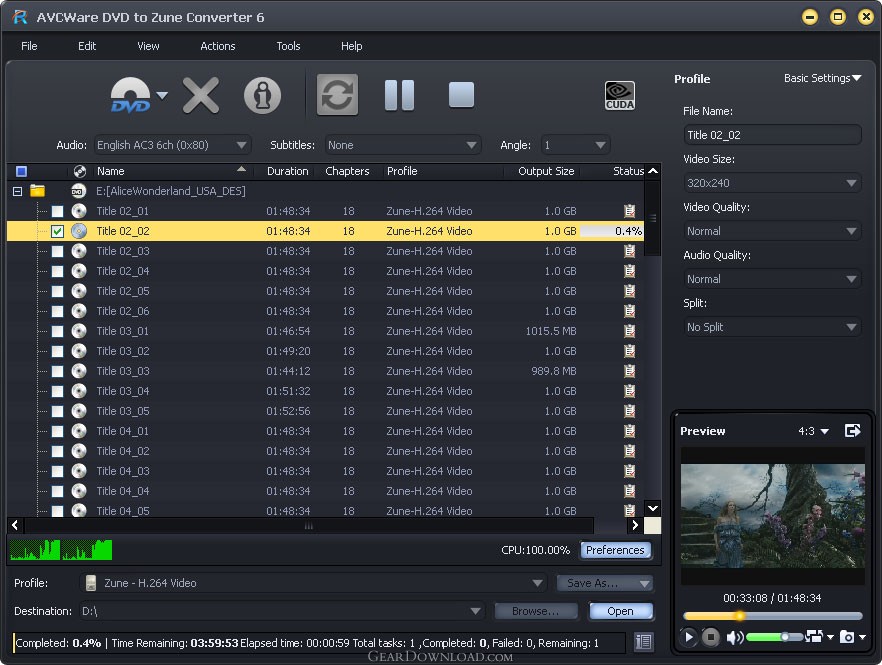Click the Preferences button

pyautogui.click(x=615, y=550)
